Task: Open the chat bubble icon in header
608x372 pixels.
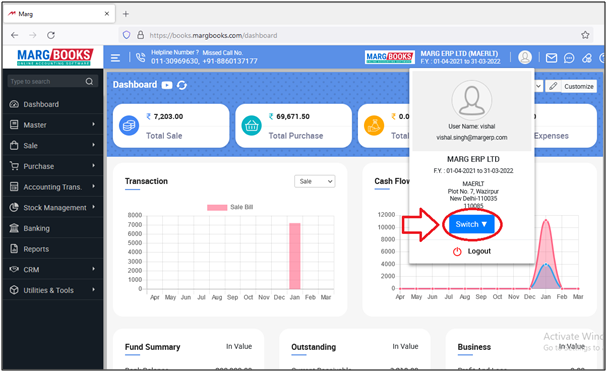Action: pos(569,58)
